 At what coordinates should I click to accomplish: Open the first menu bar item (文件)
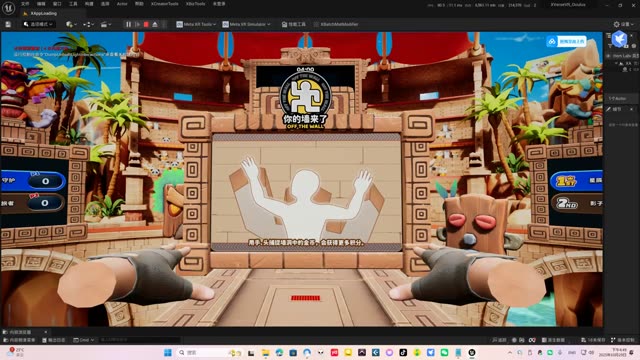25,4
